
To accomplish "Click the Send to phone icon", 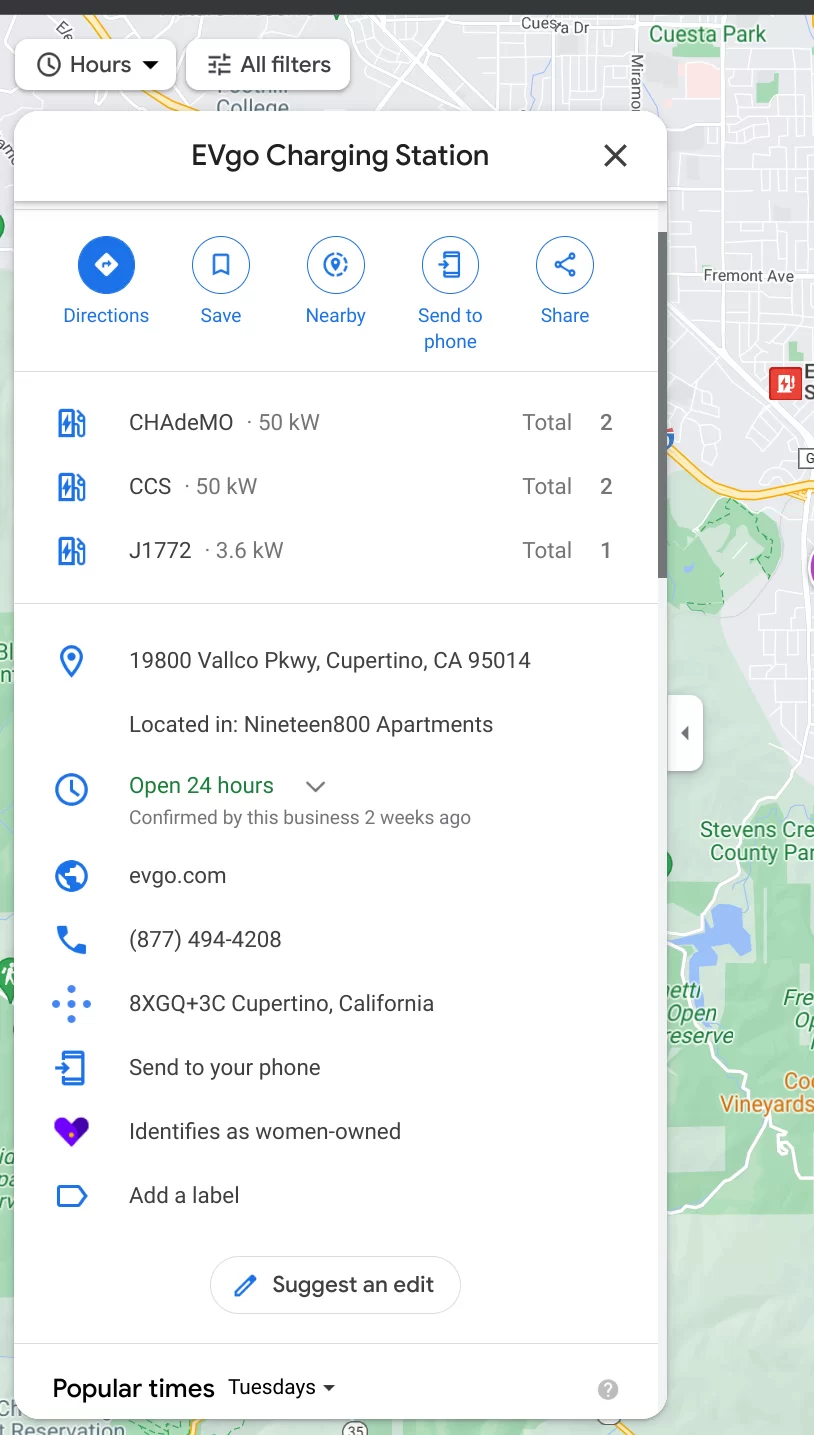I will click(x=450, y=265).
